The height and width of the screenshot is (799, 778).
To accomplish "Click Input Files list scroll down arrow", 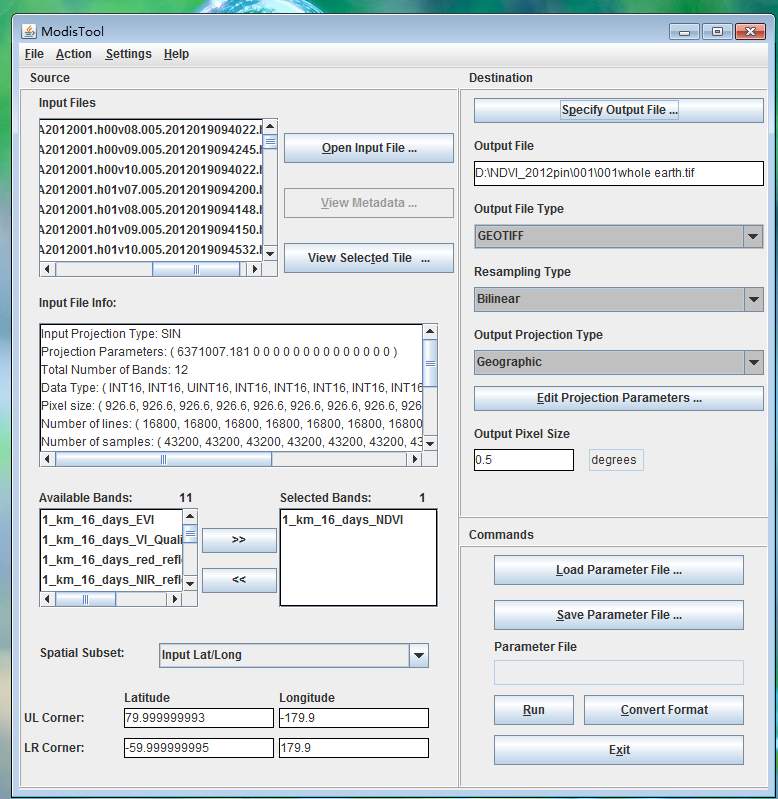I will click(x=270, y=253).
